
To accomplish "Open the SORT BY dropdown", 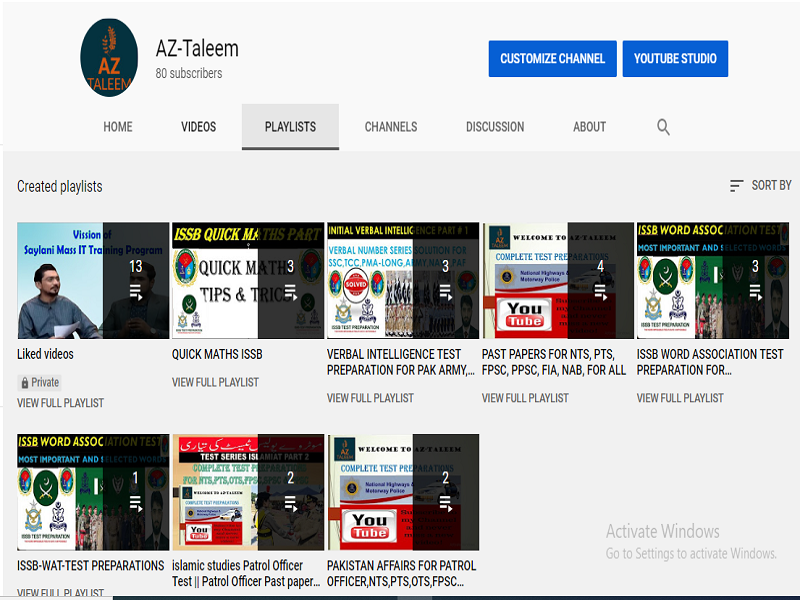I will click(760, 186).
